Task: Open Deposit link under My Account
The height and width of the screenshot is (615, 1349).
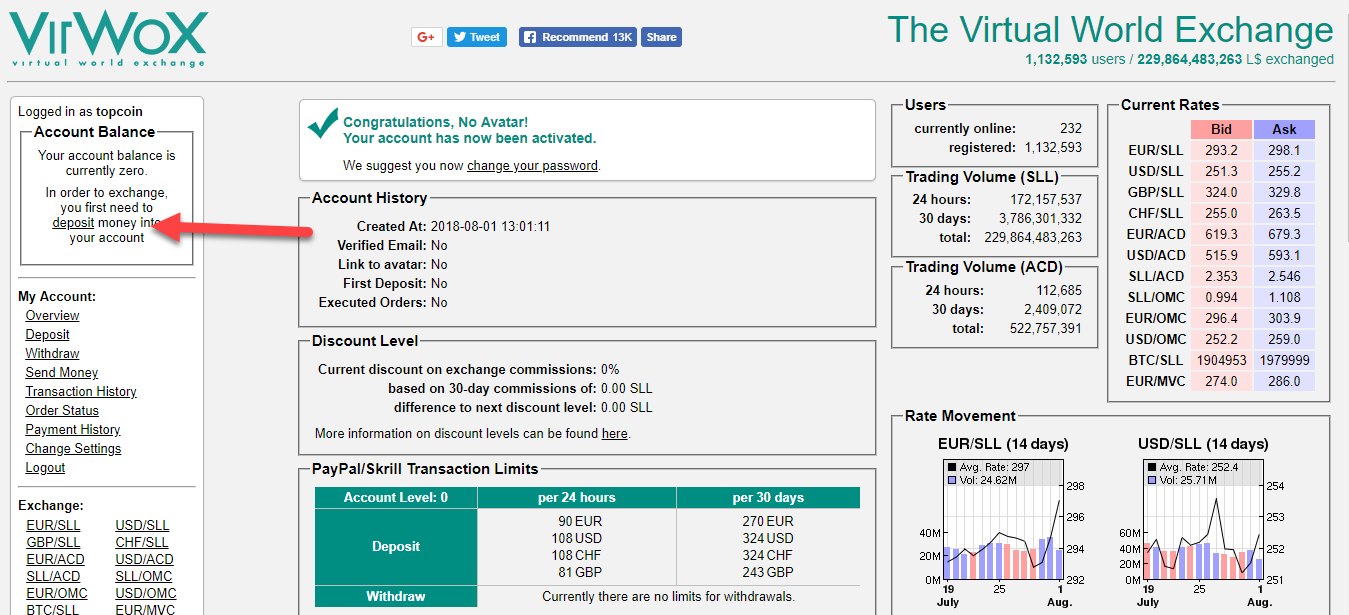Action: (47, 334)
